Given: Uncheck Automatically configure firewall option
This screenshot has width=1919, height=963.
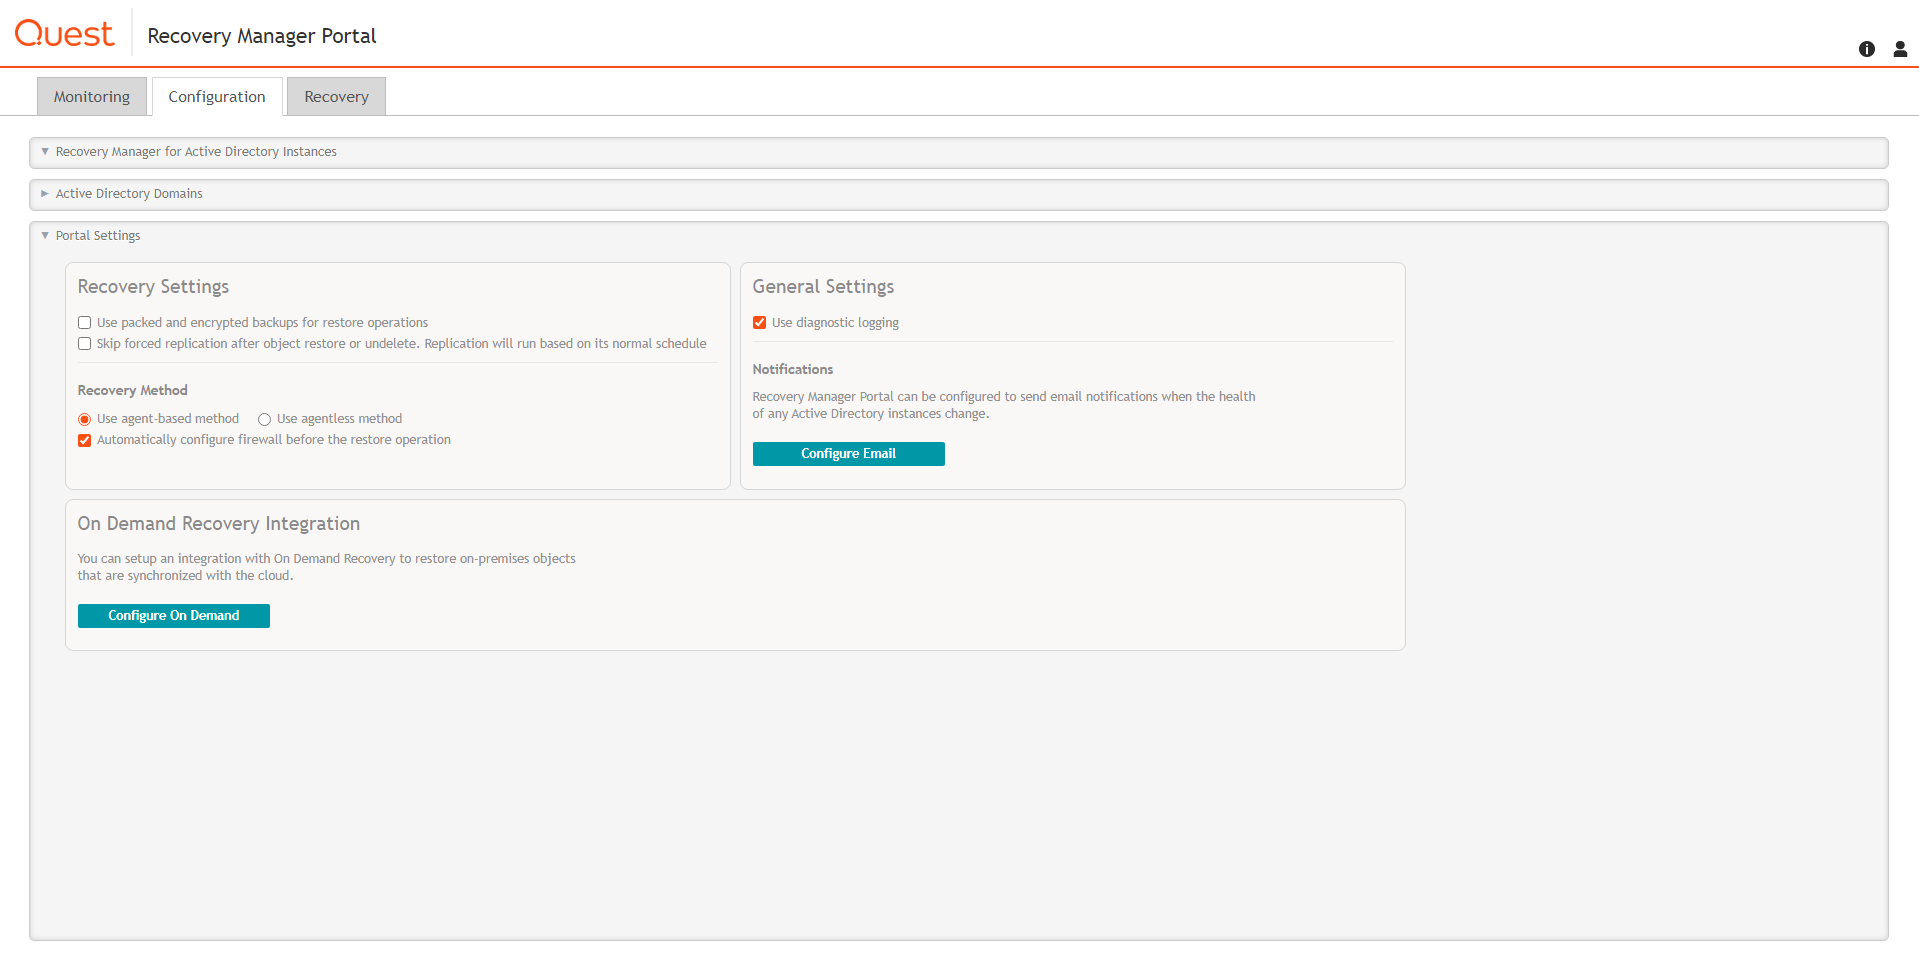Looking at the screenshot, I should coord(85,440).
